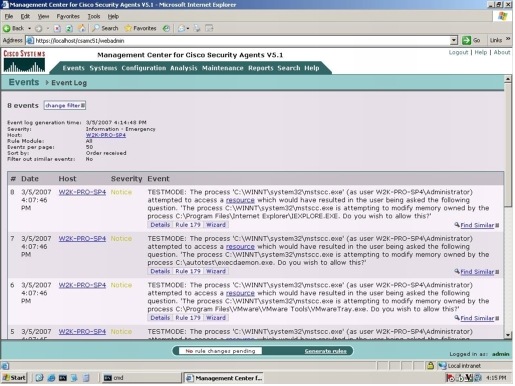Screen dimensions: 515x386
Task: Click Find Similar for event 7
Action: tap(477, 272)
